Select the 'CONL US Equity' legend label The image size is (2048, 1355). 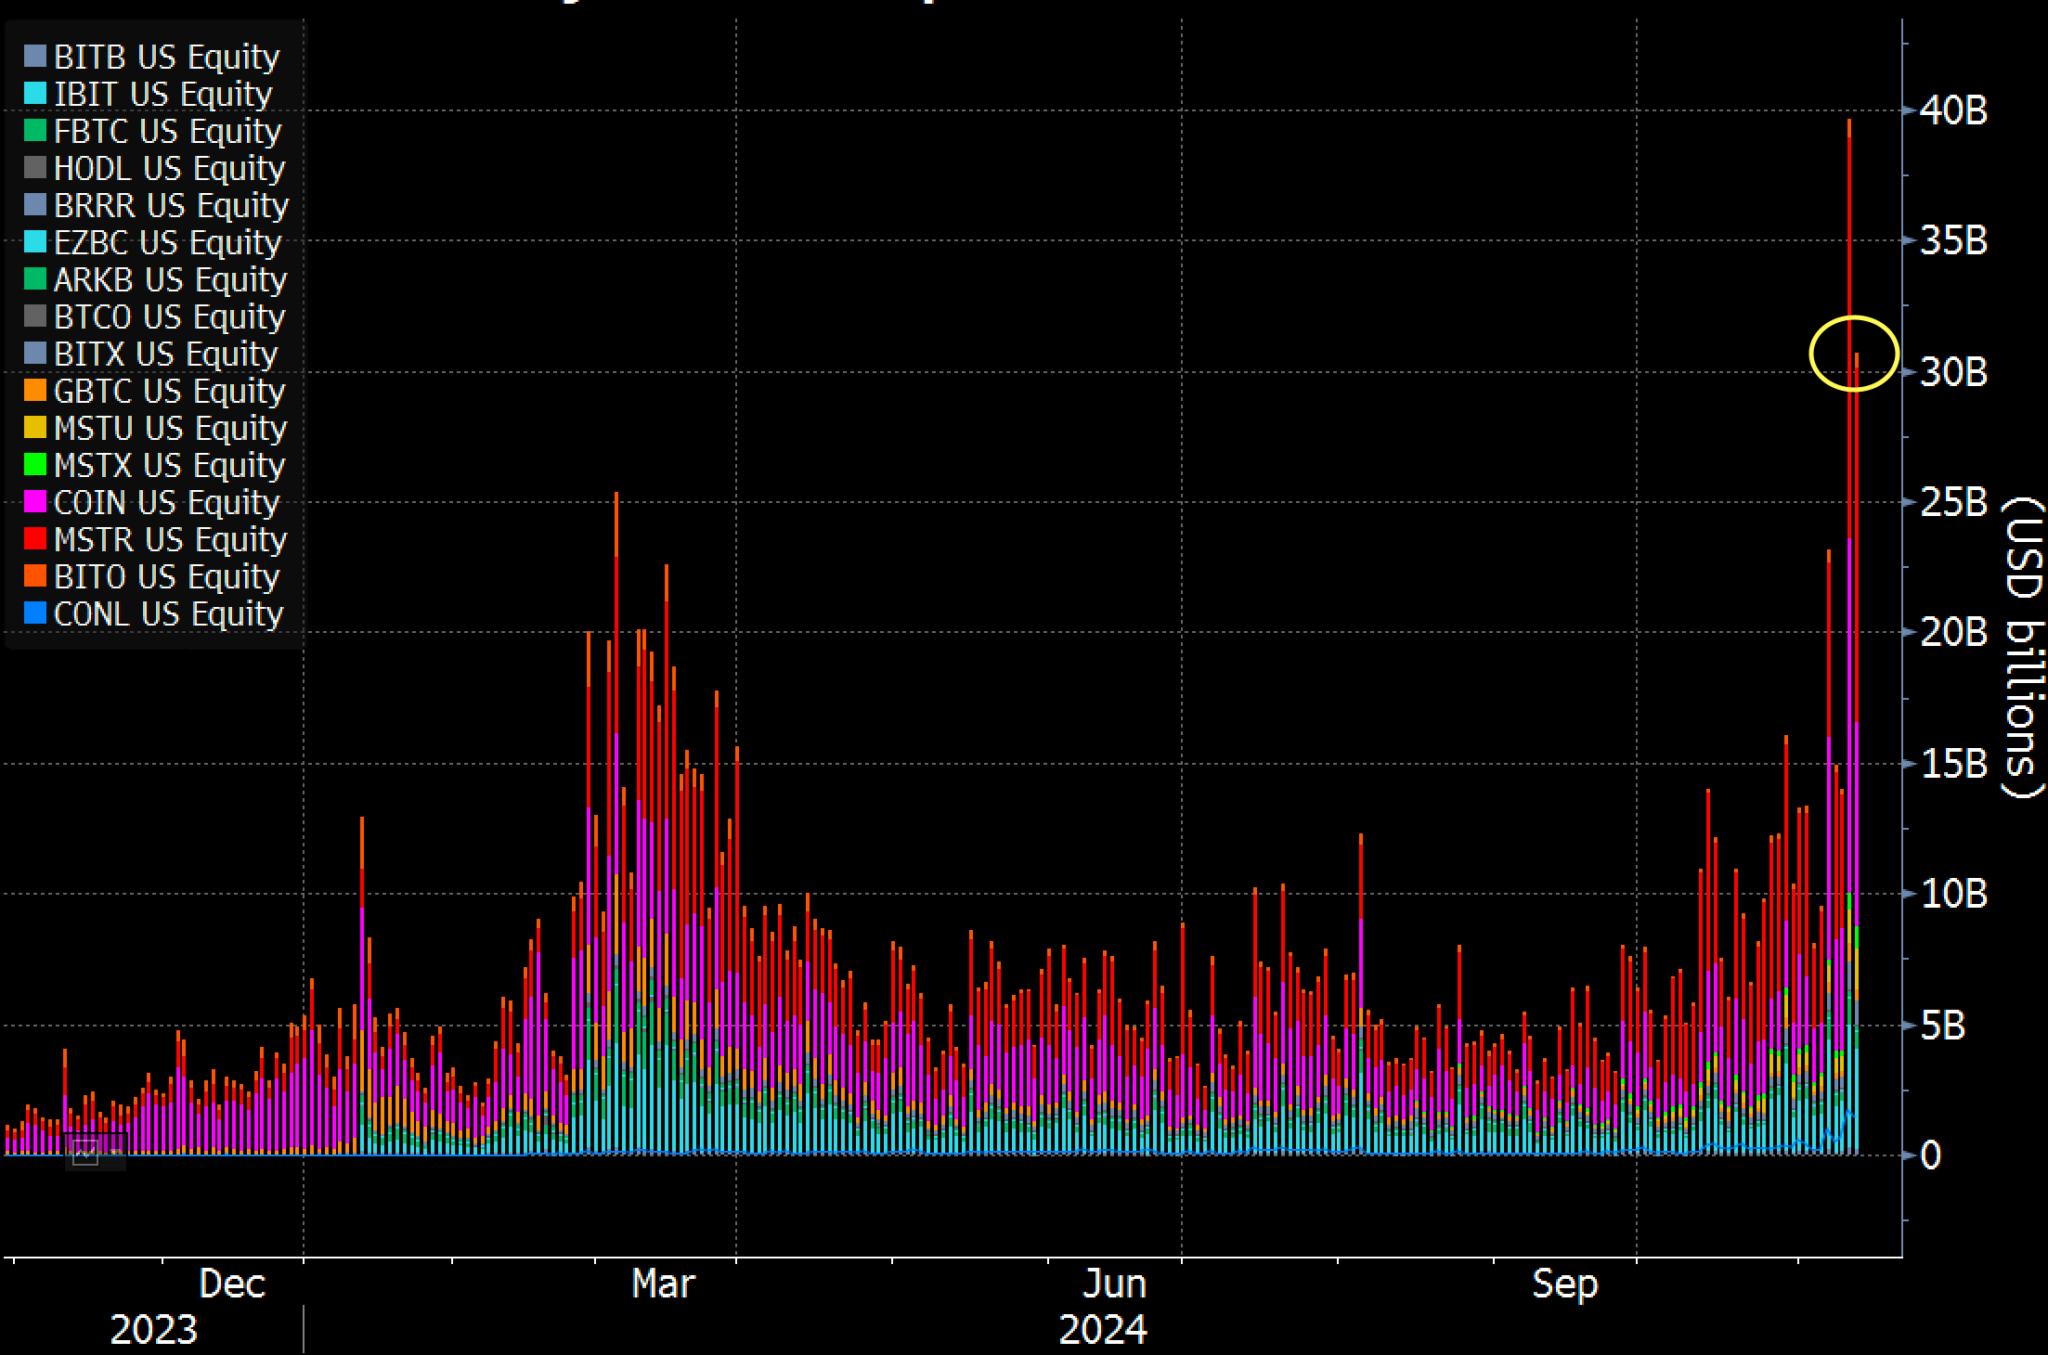[169, 615]
